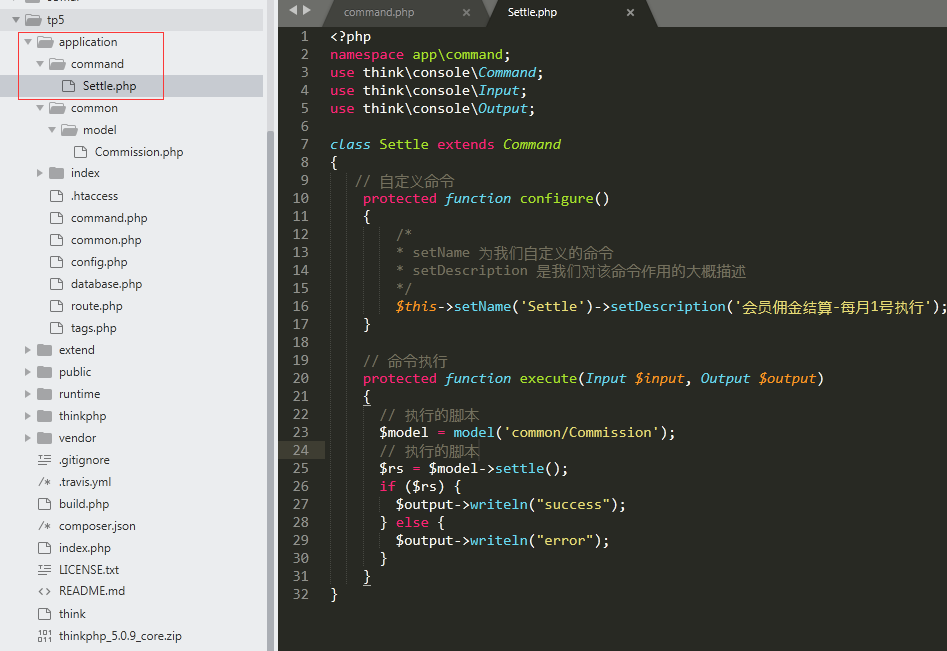Collapse the common folder arrow

[x=40, y=108]
